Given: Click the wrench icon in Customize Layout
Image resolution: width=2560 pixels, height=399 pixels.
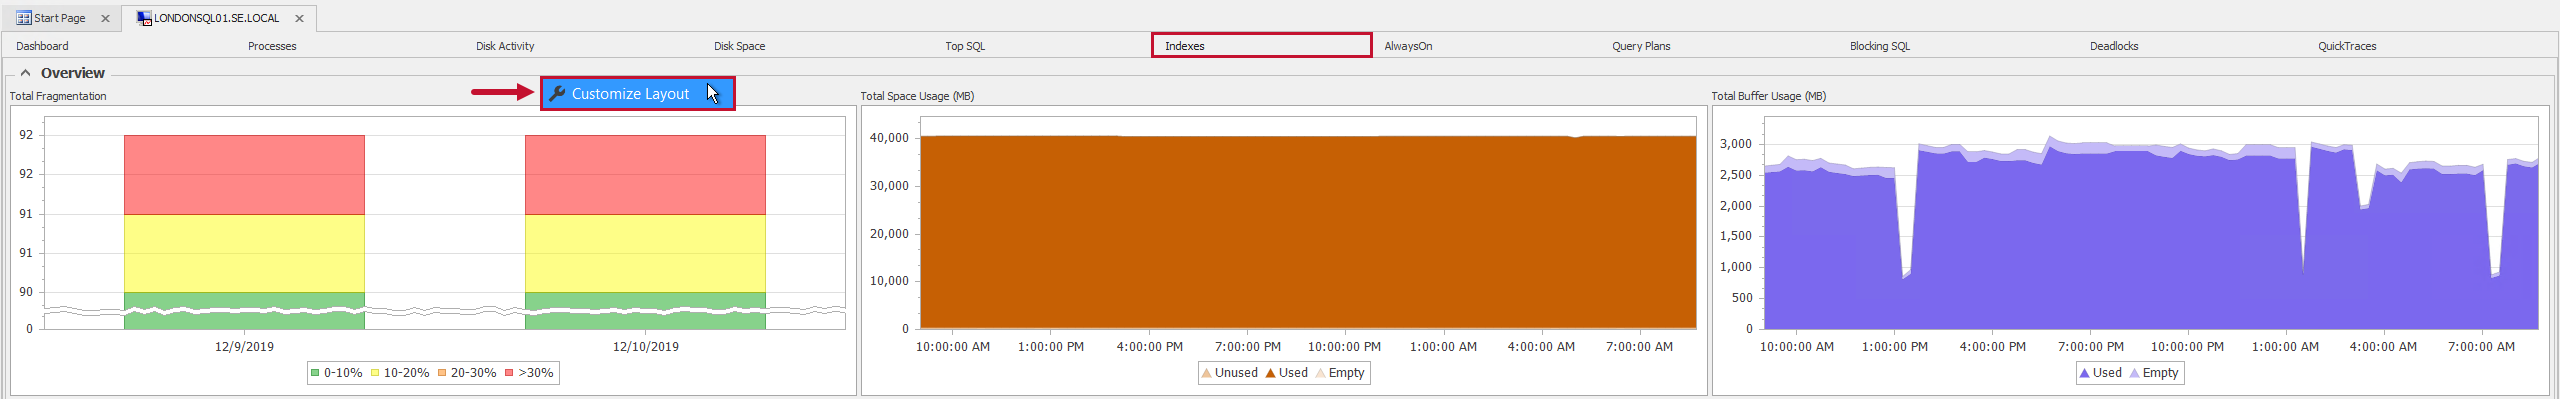Looking at the screenshot, I should coord(557,94).
